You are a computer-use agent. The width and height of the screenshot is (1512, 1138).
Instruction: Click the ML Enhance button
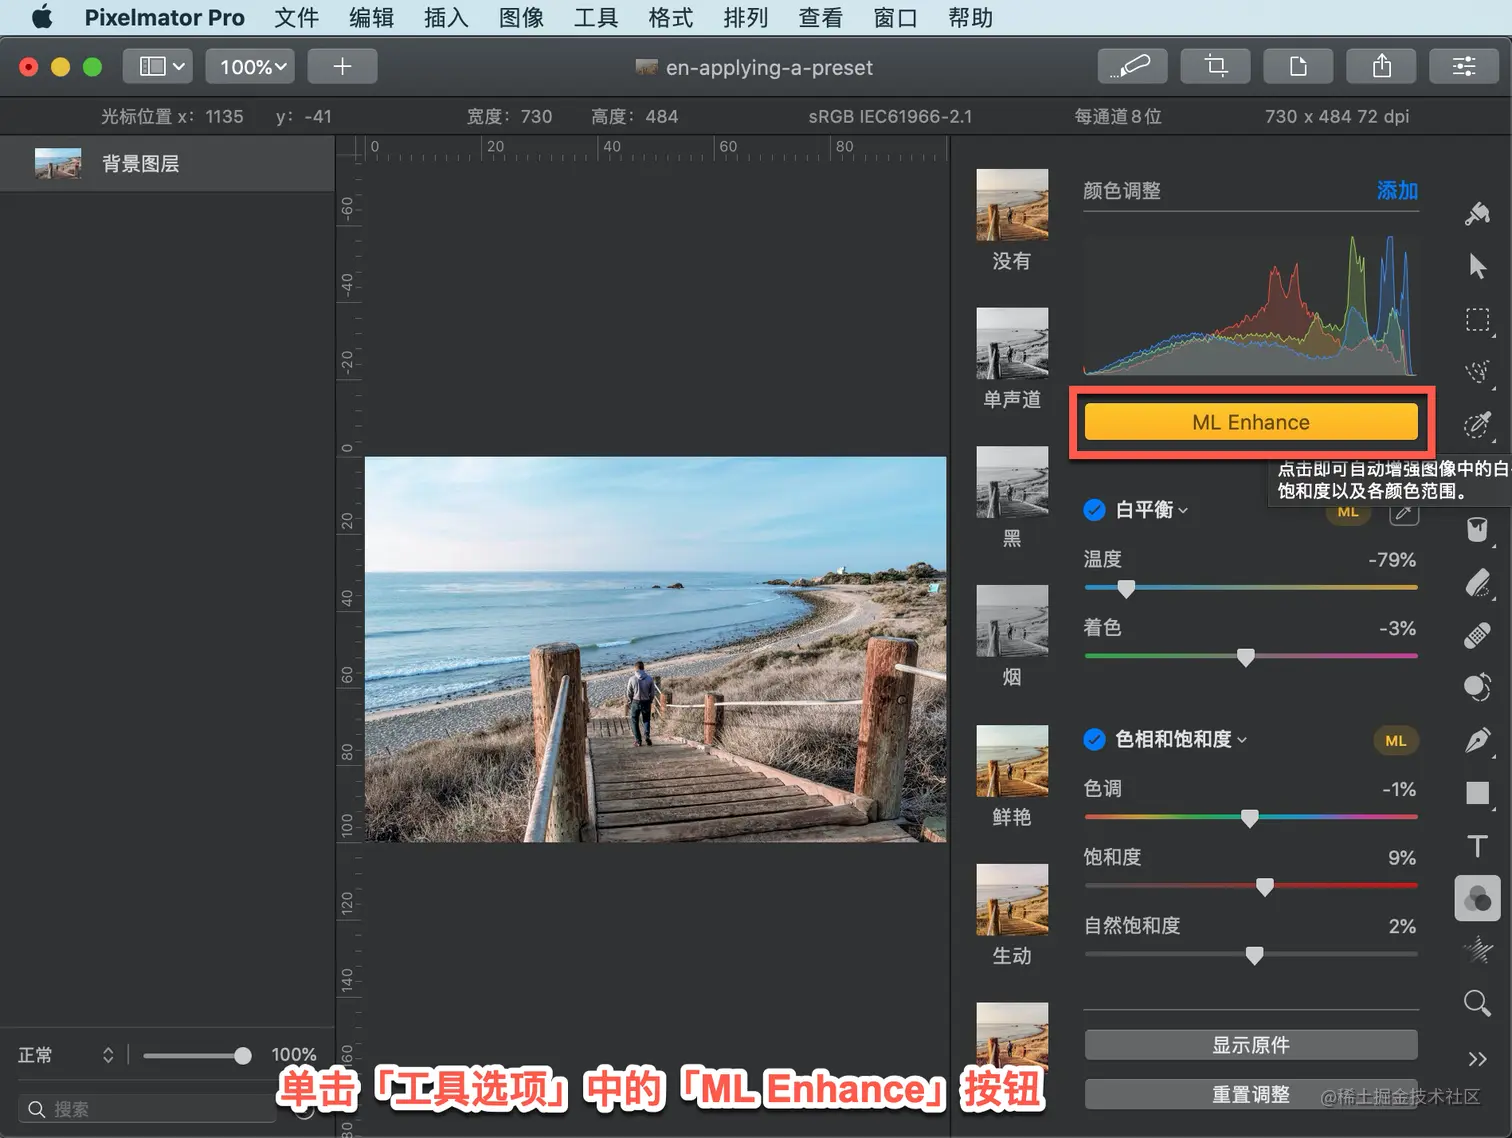[x=1251, y=422]
